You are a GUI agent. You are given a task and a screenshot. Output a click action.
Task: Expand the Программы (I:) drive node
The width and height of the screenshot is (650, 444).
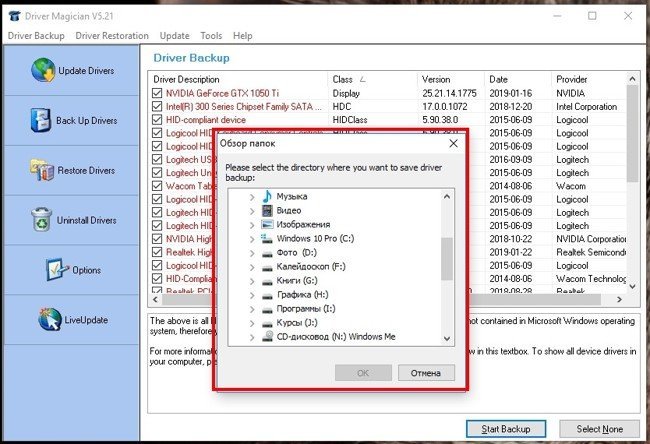[252, 309]
